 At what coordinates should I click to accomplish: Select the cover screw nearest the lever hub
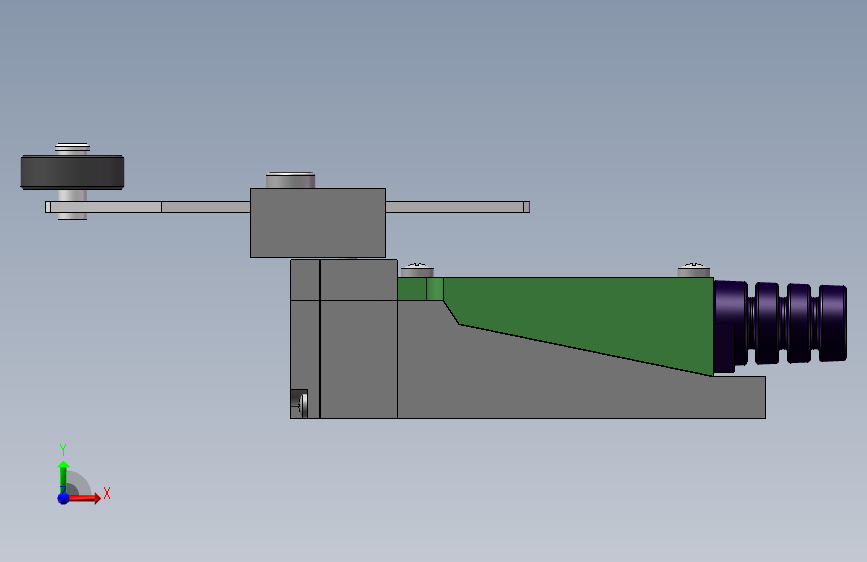pos(417,270)
